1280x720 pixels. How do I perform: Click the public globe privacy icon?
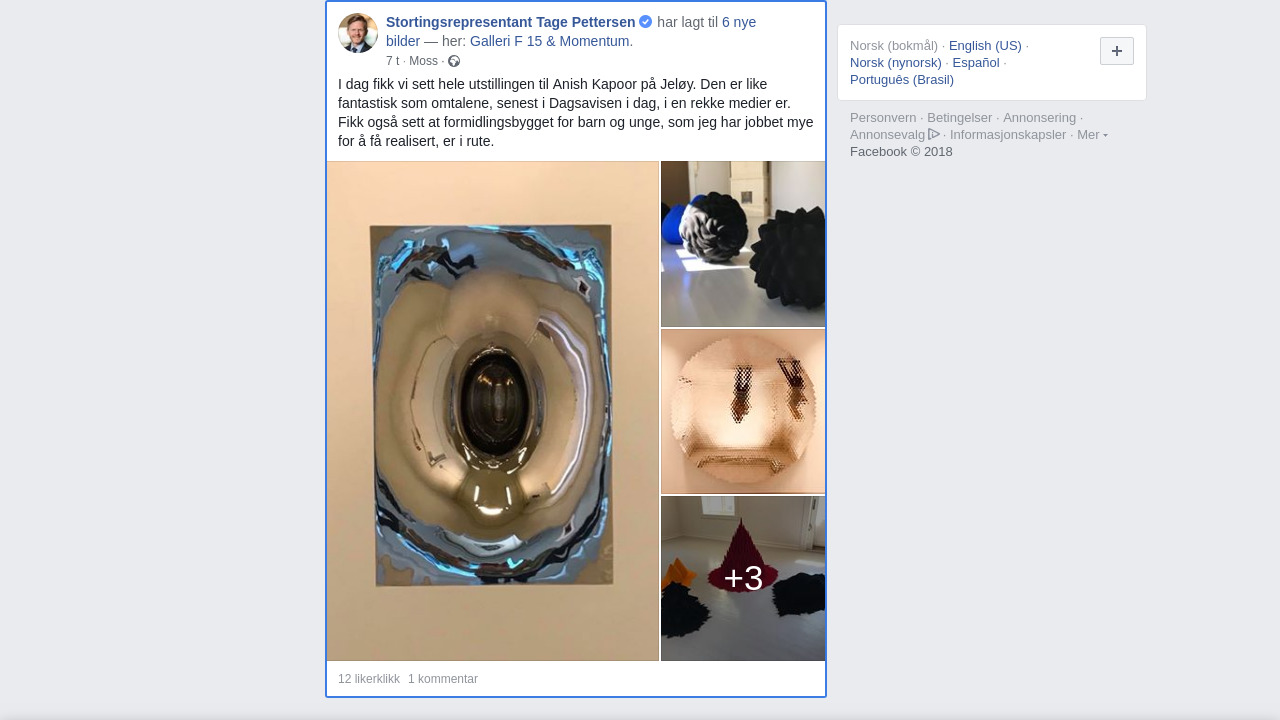point(454,61)
